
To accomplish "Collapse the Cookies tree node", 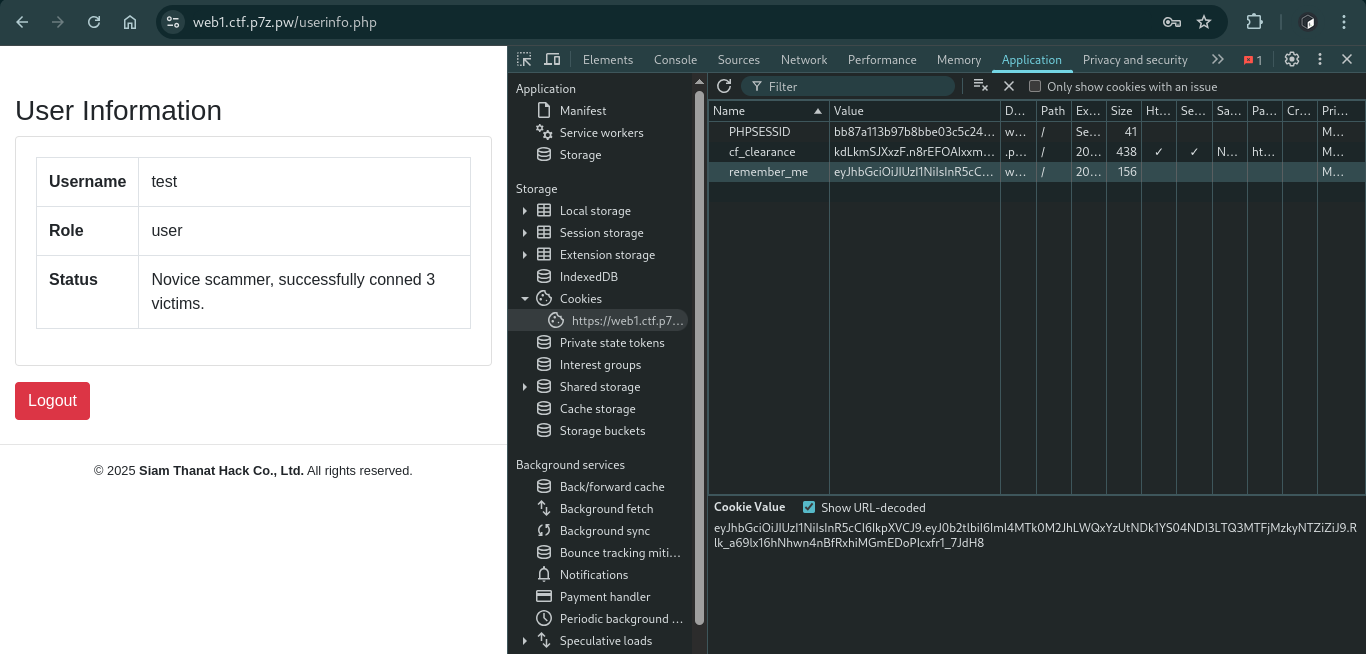I will (524, 299).
